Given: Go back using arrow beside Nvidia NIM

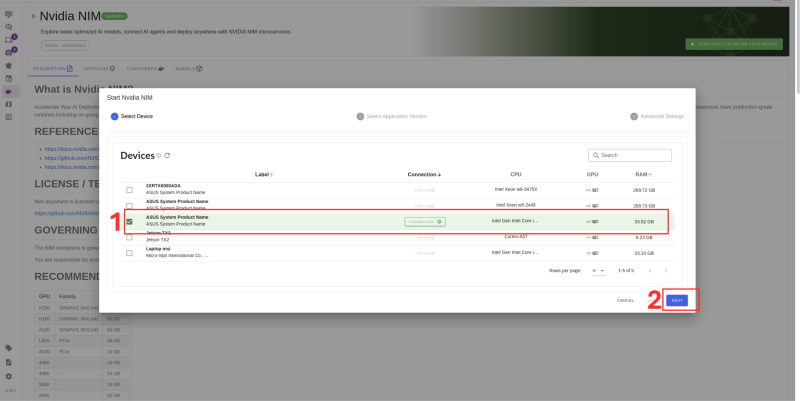Looking at the screenshot, I should [x=34, y=16].
